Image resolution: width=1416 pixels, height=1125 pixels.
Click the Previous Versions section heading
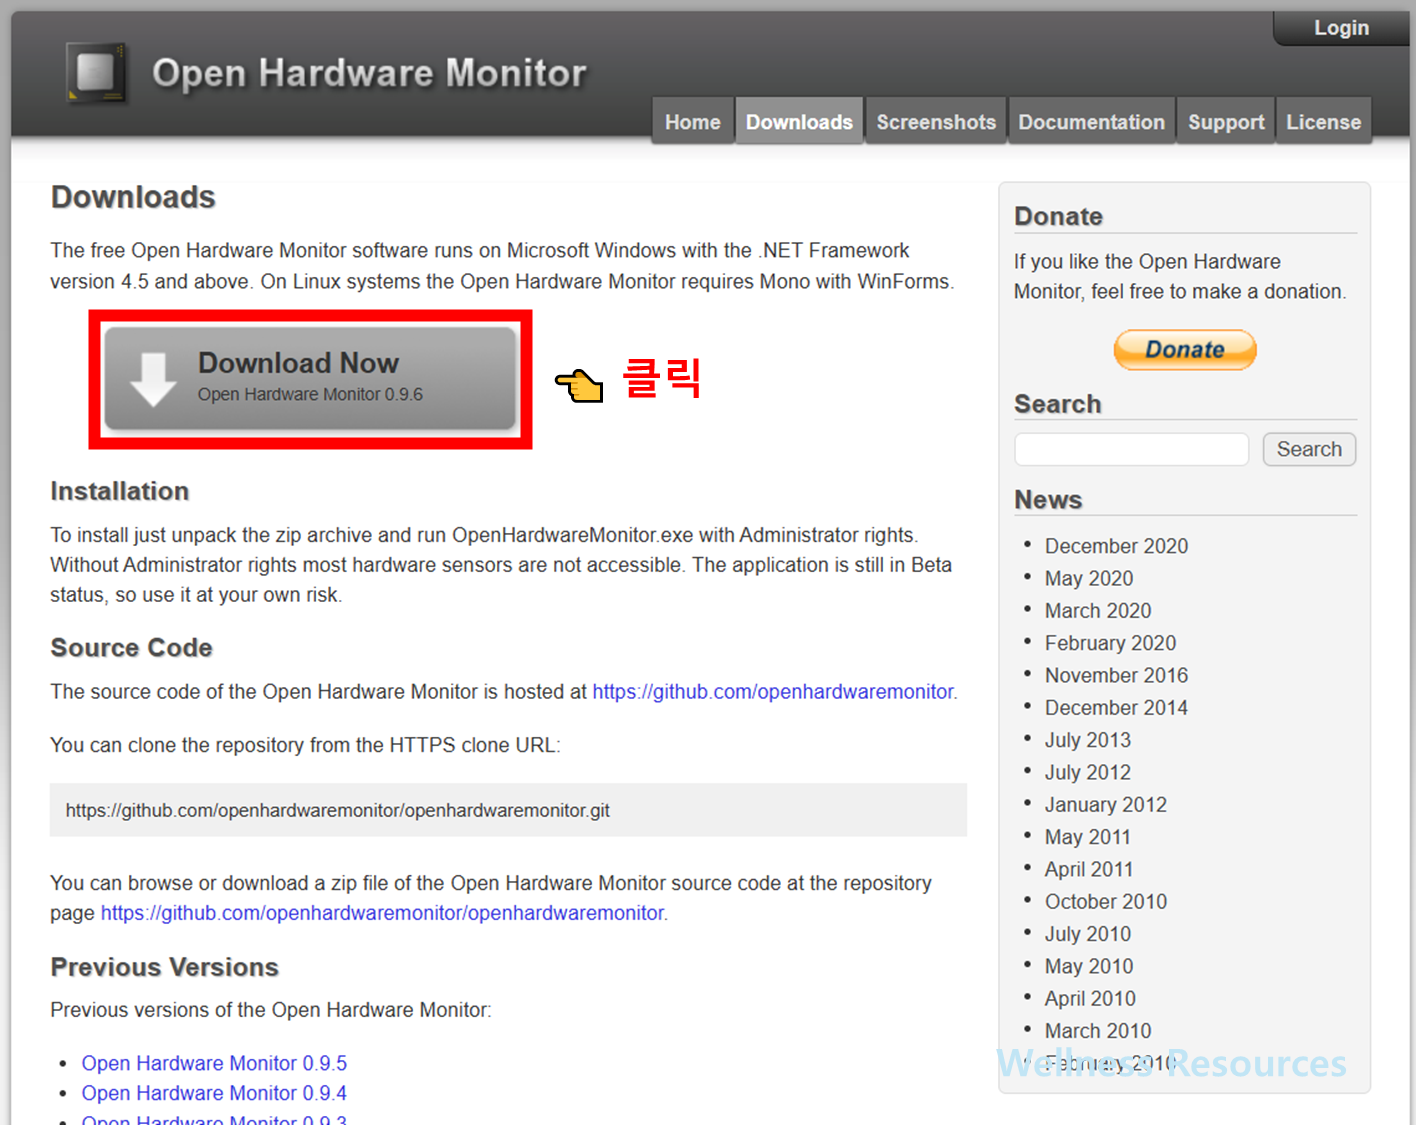165,967
